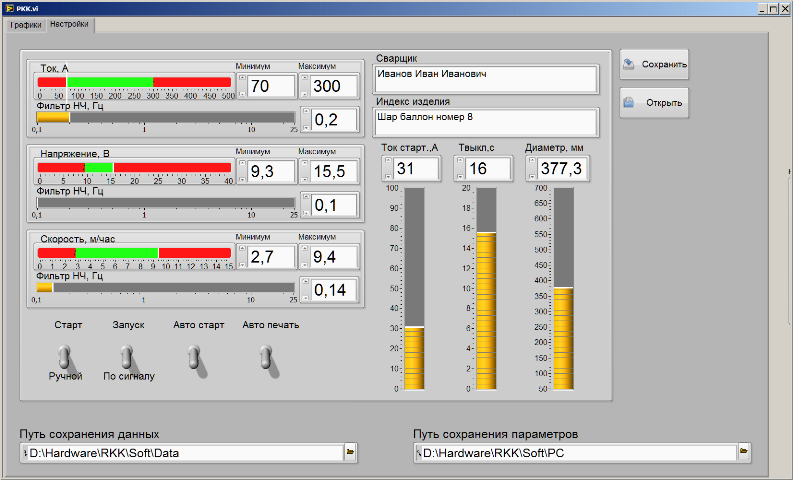Click the По сигналу label
Image resolution: width=793 pixels, height=480 pixels.
(129, 376)
